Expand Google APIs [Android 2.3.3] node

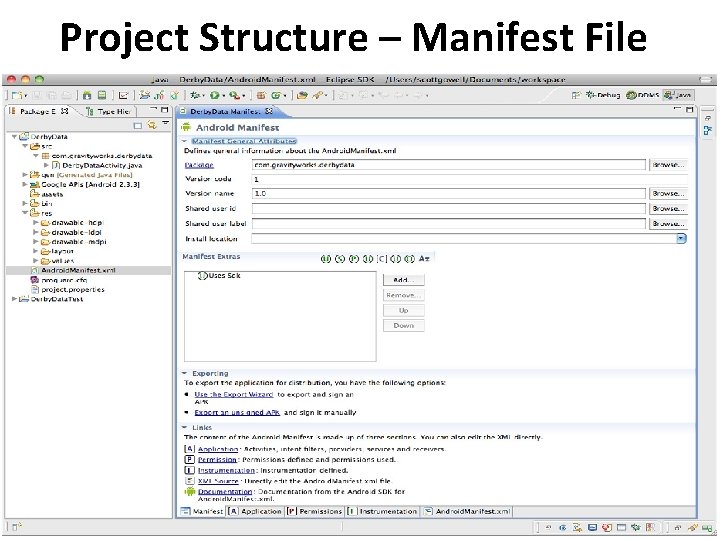click(25, 185)
